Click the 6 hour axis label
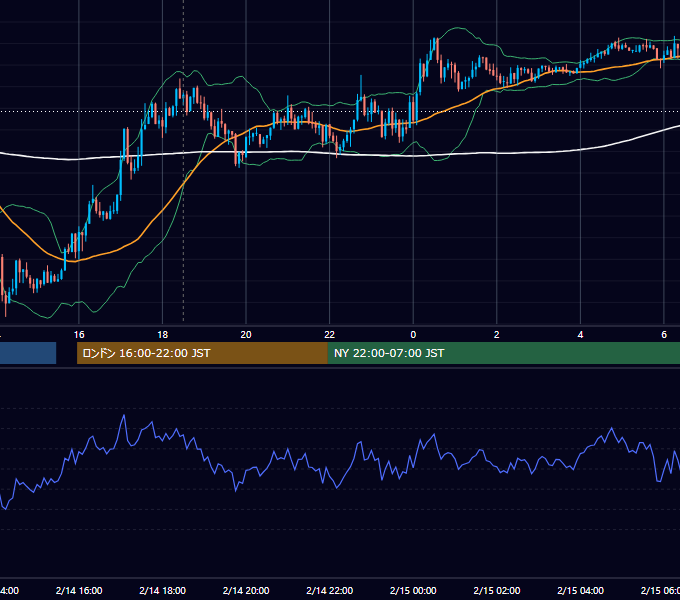Screen dimensions: 680x600 pos(664,335)
